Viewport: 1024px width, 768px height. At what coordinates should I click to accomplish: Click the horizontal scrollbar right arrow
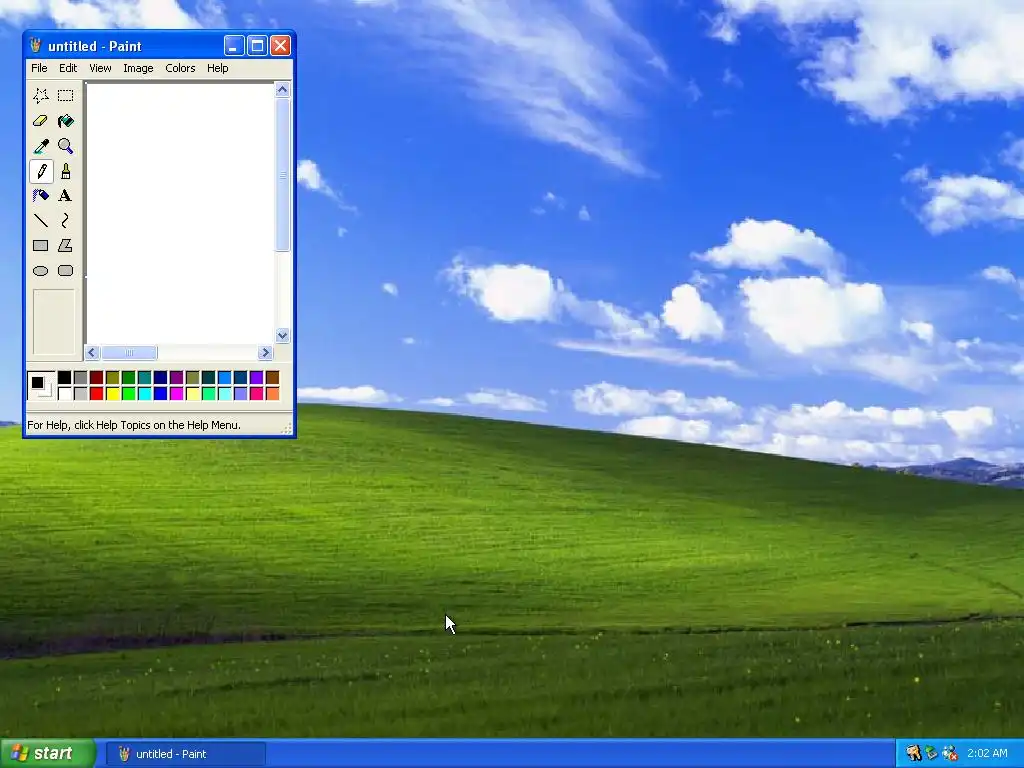coord(264,353)
